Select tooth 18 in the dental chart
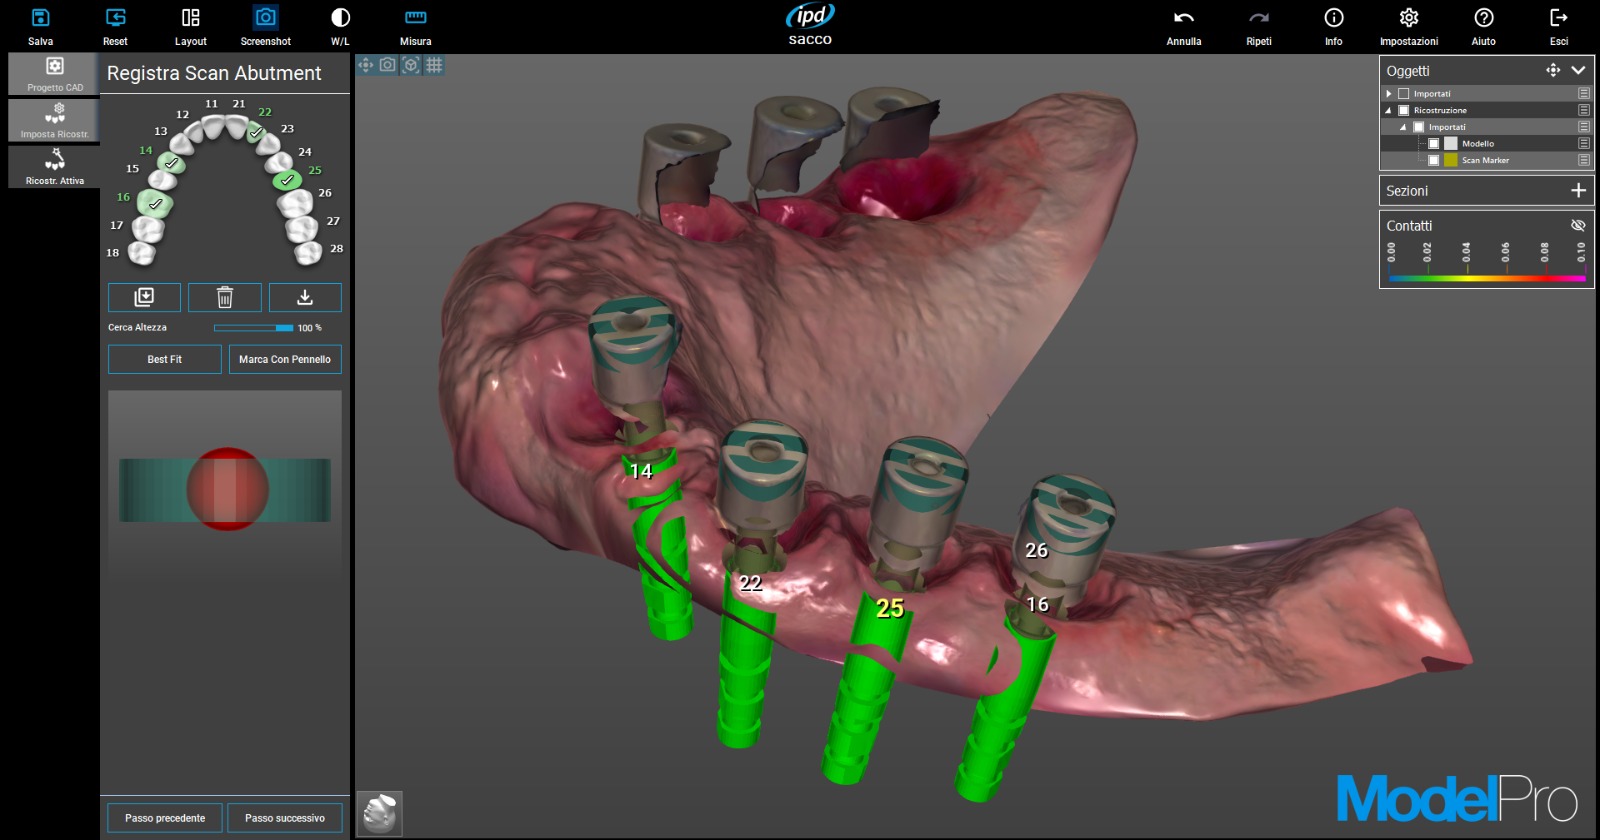 (141, 253)
